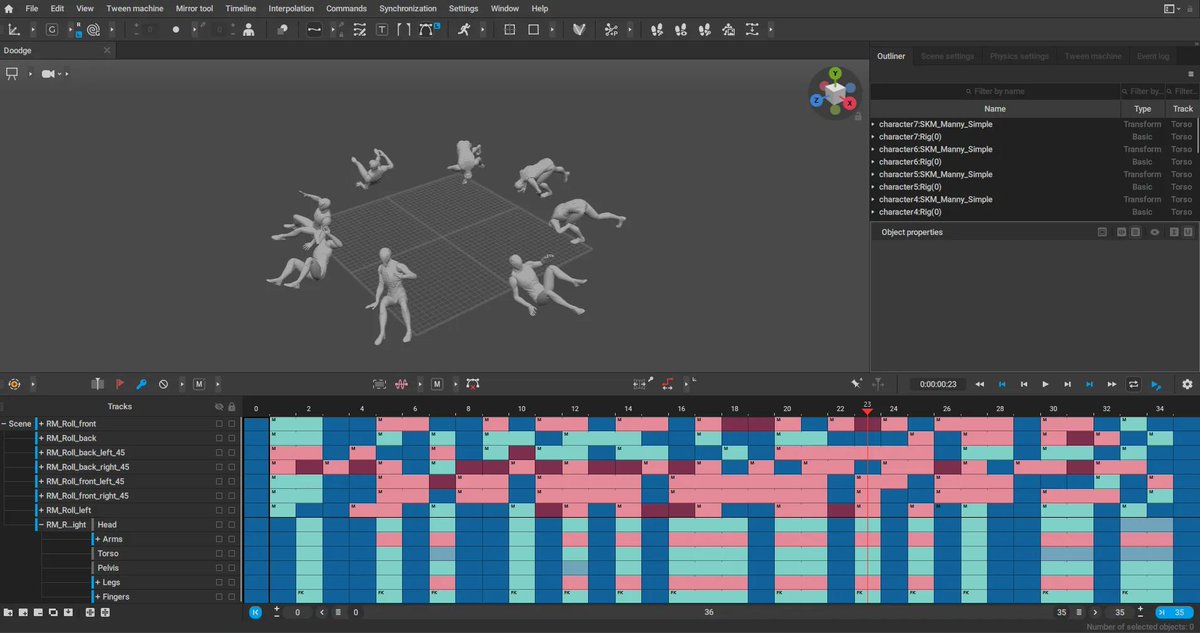Click the orange target icon above the tracks

point(14,384)
